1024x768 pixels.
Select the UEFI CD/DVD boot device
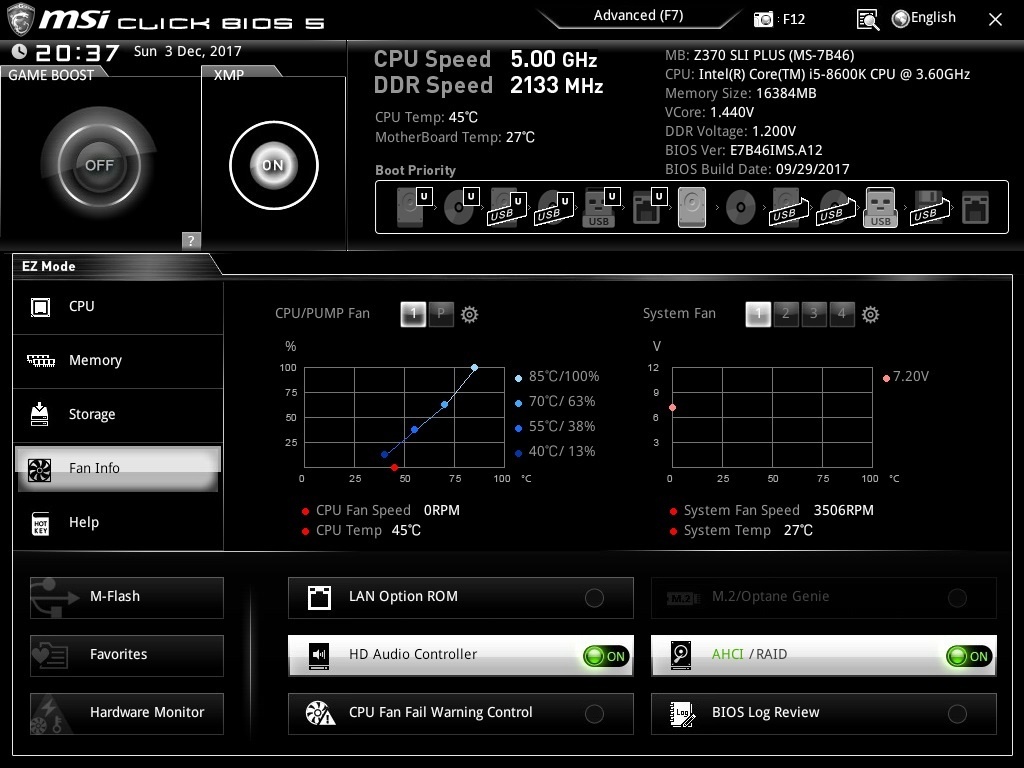(461, 206)
